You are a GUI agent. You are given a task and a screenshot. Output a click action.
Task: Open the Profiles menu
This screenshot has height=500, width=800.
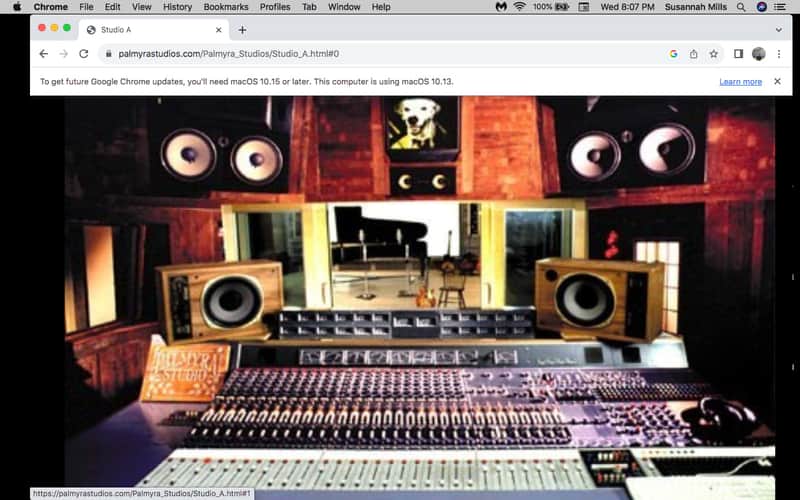pos(275,7)
